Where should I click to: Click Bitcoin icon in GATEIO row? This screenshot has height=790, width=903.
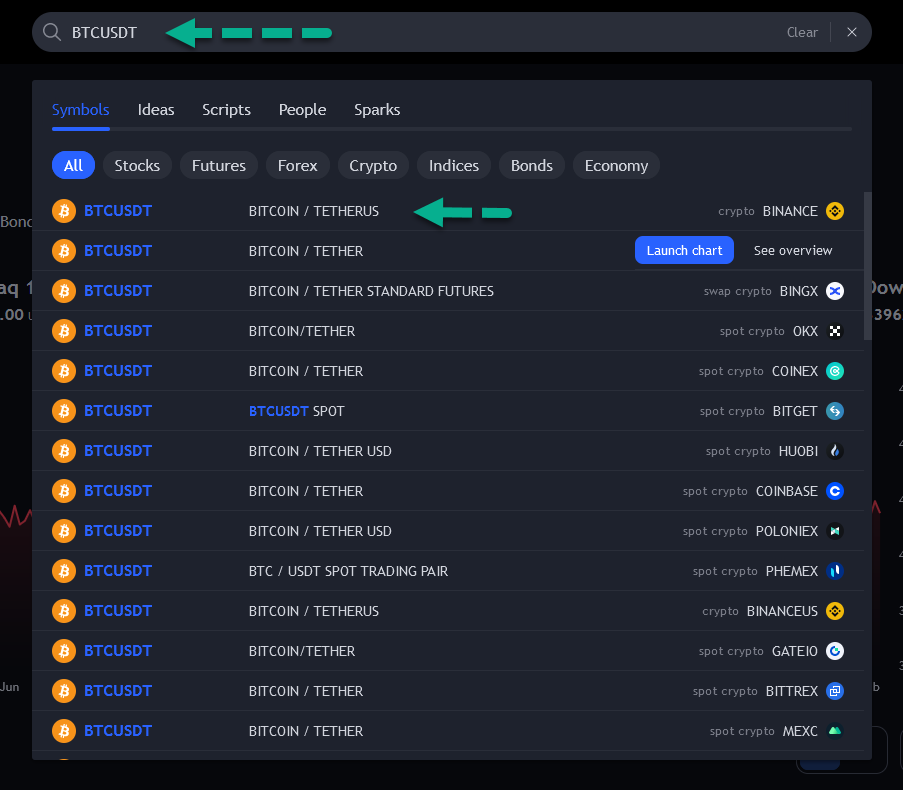(x=64, y=651)
